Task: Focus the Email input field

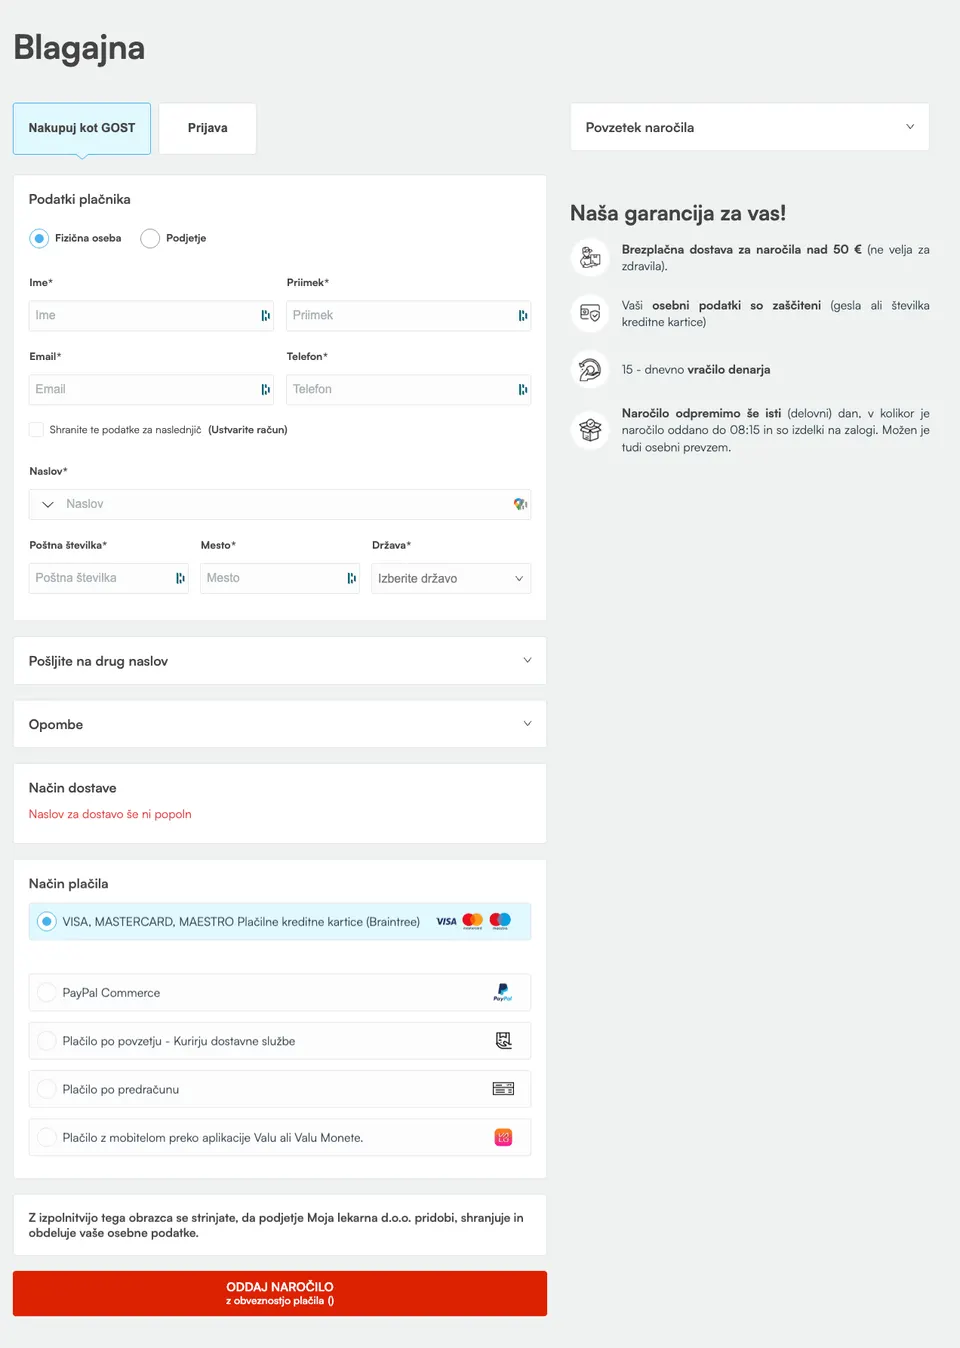Action: coord(152,390)
